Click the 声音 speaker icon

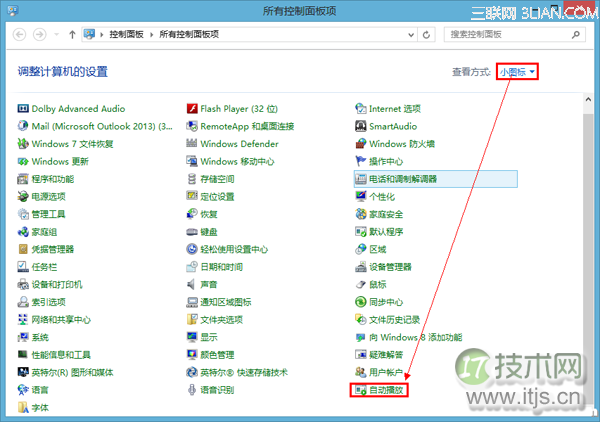click(x=191, y=284)
